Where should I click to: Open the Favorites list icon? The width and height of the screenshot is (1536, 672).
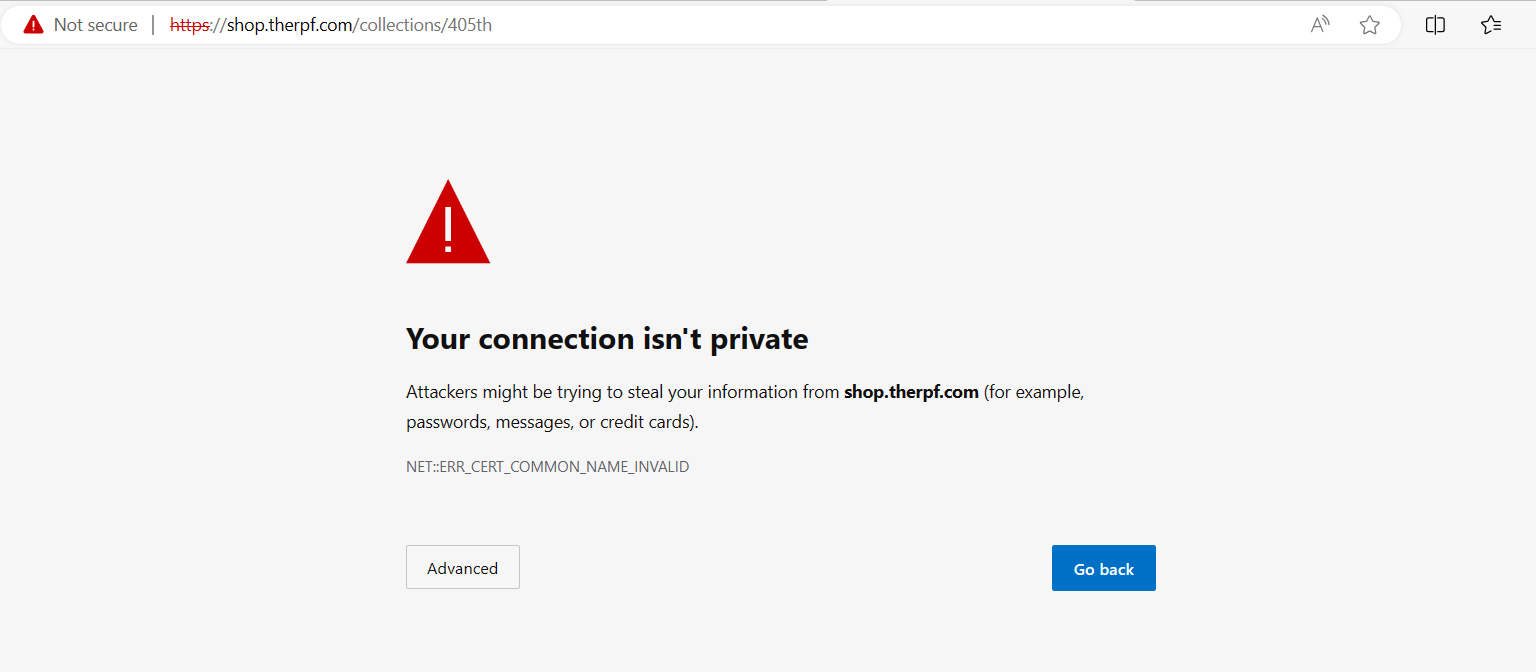coord(1491,25)
